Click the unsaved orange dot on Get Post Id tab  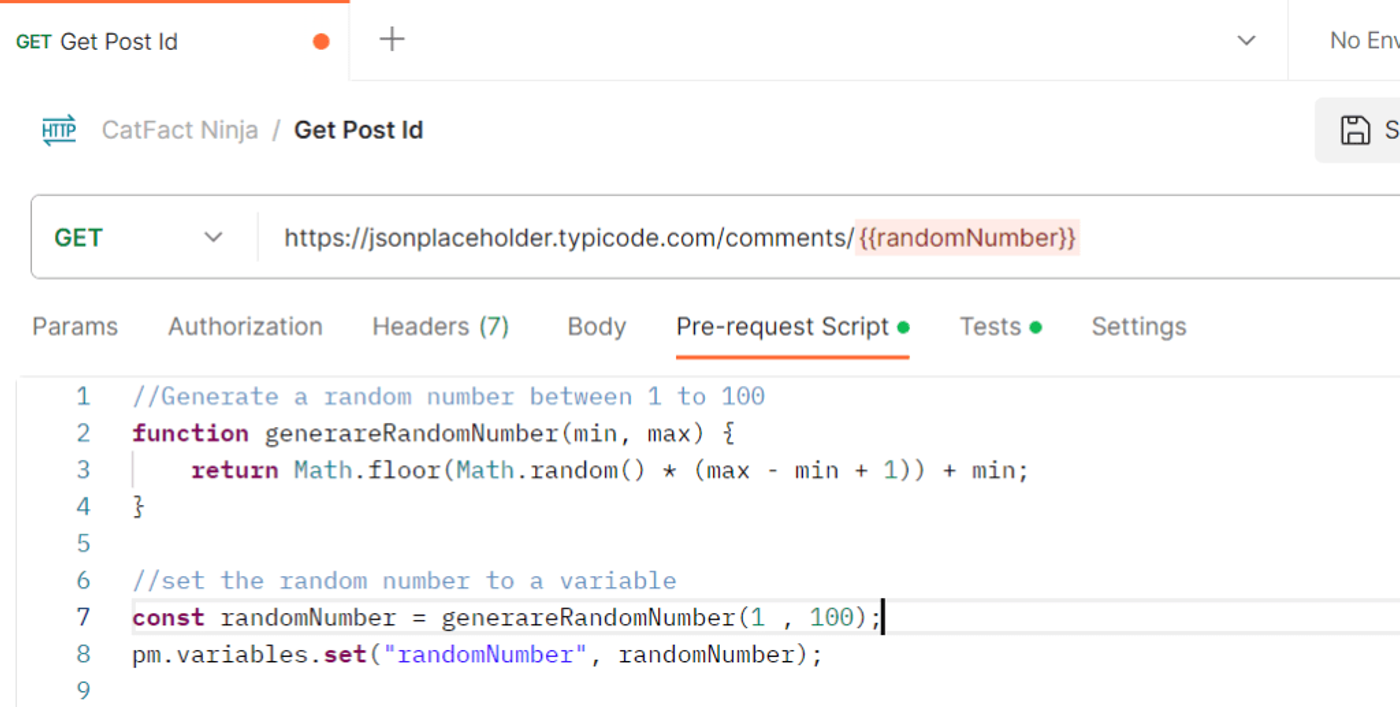321,41
